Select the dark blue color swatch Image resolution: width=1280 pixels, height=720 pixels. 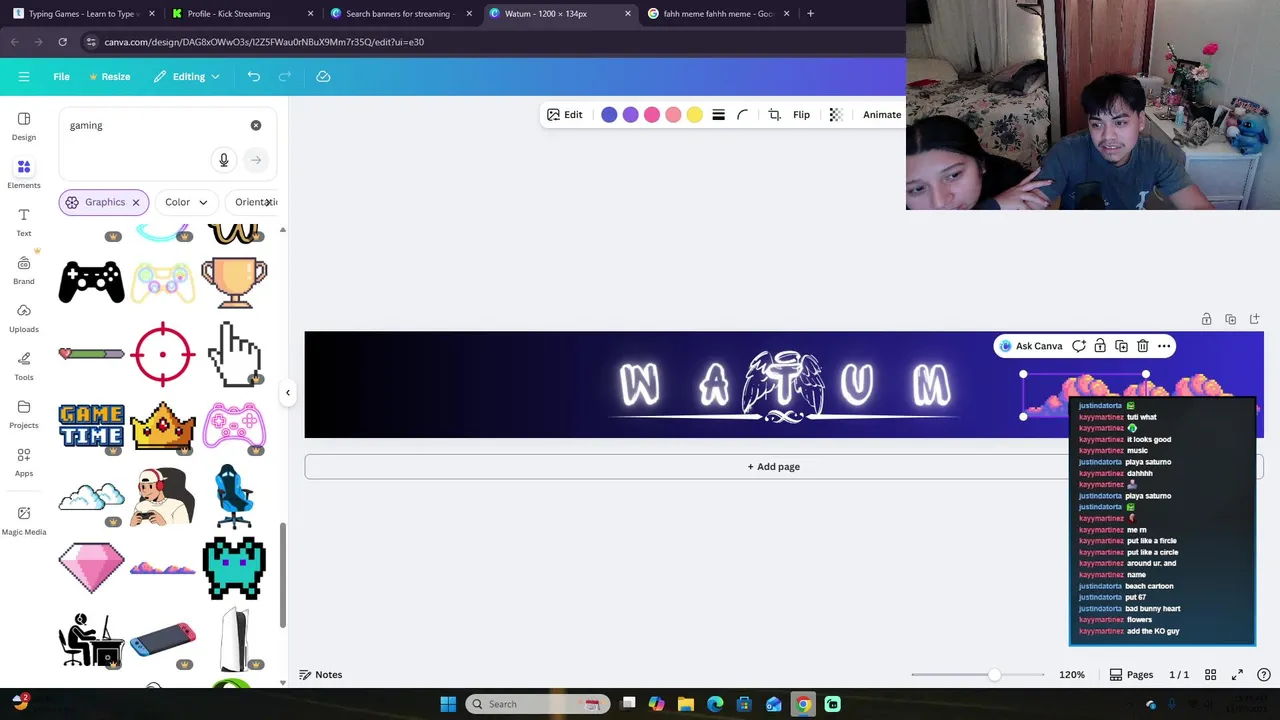pos(609,115)
